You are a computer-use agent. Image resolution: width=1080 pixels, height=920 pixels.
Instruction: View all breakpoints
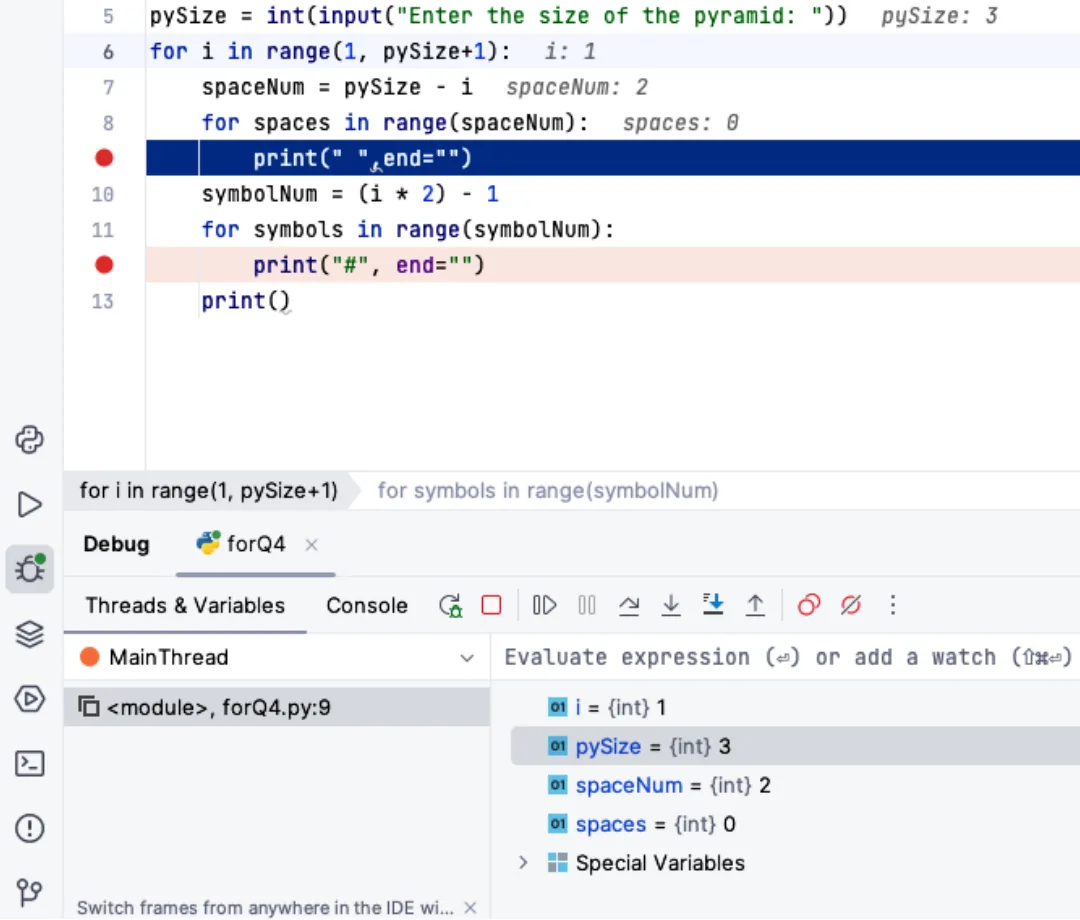809,605
